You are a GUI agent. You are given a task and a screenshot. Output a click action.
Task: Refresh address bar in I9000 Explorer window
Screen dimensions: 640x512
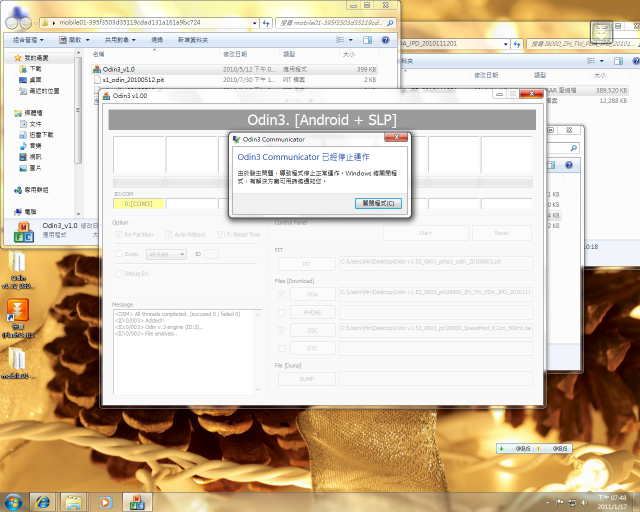click(517, 44)
